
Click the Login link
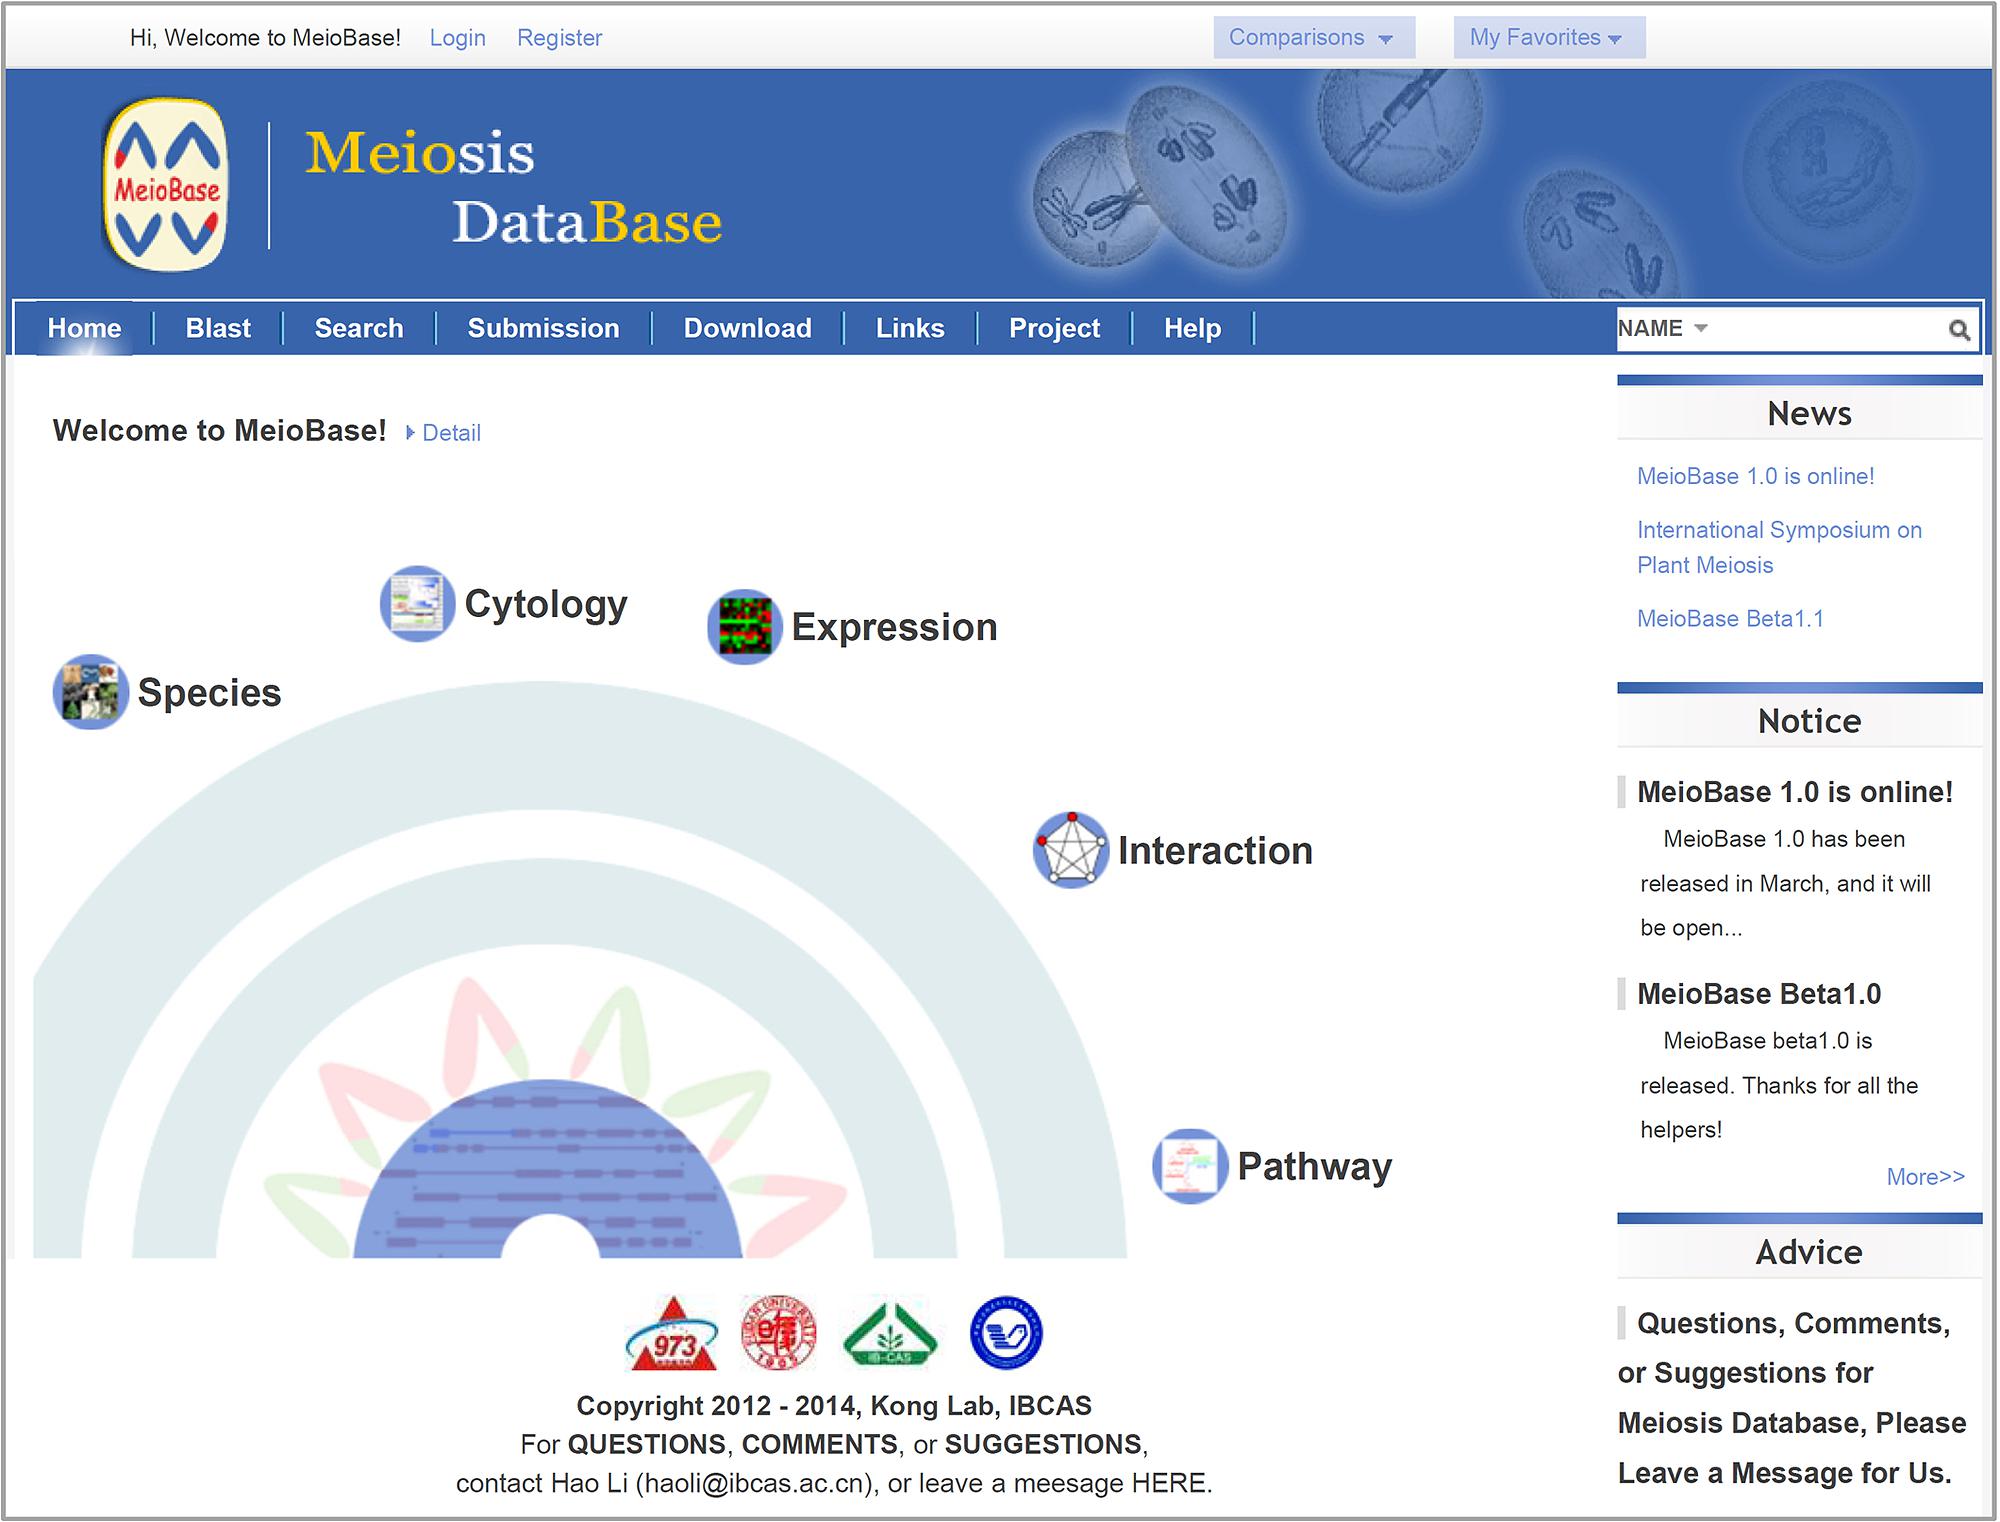(x=458, y=38)
